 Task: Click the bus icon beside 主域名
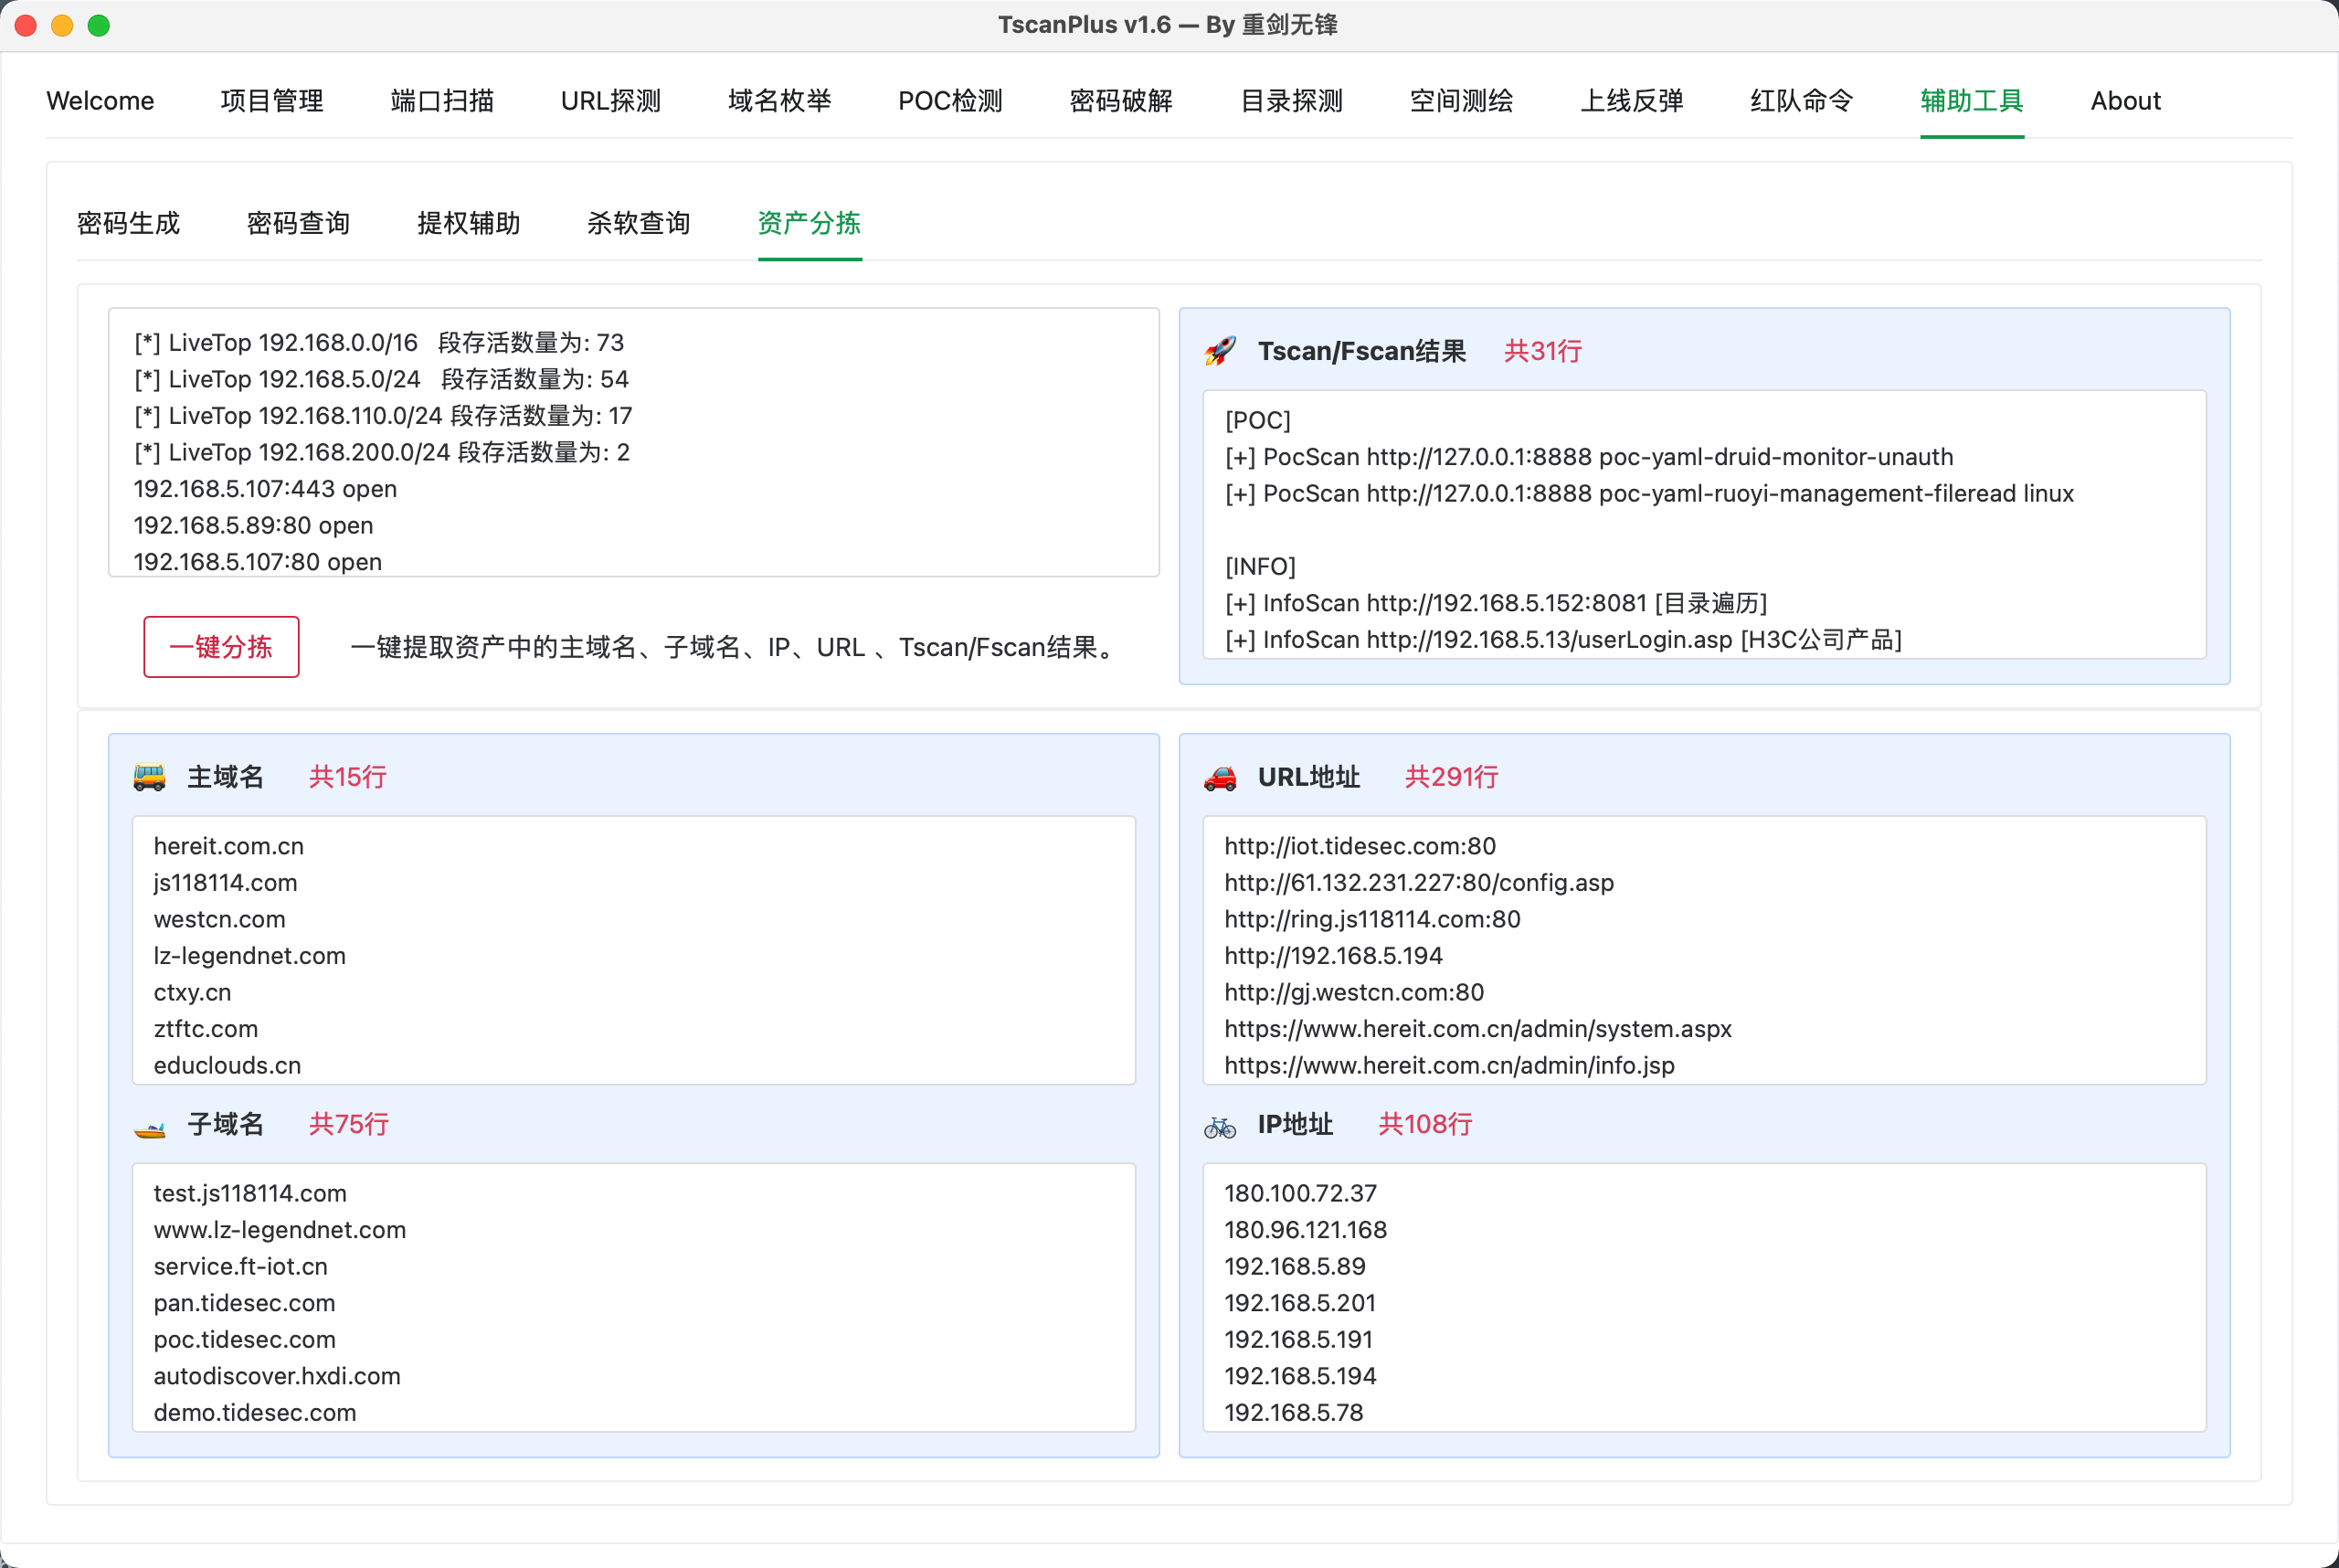149,777
